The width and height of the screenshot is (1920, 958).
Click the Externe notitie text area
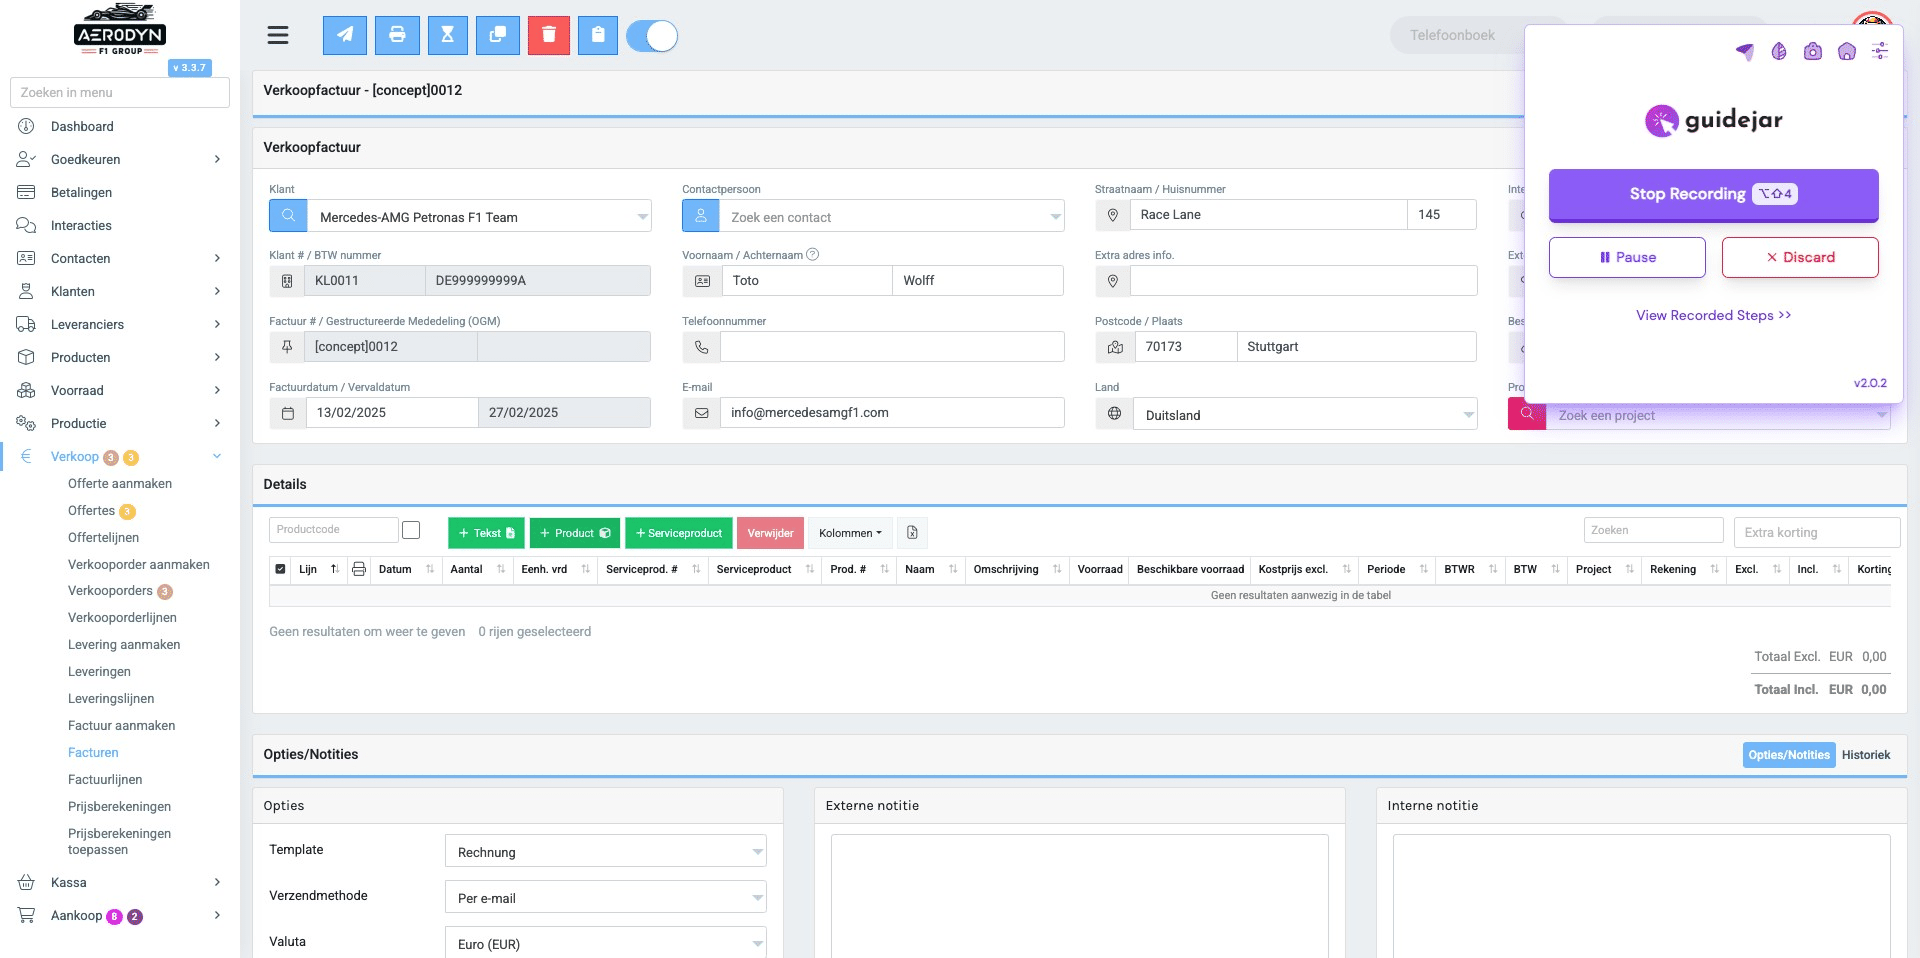pos(1080,896)
